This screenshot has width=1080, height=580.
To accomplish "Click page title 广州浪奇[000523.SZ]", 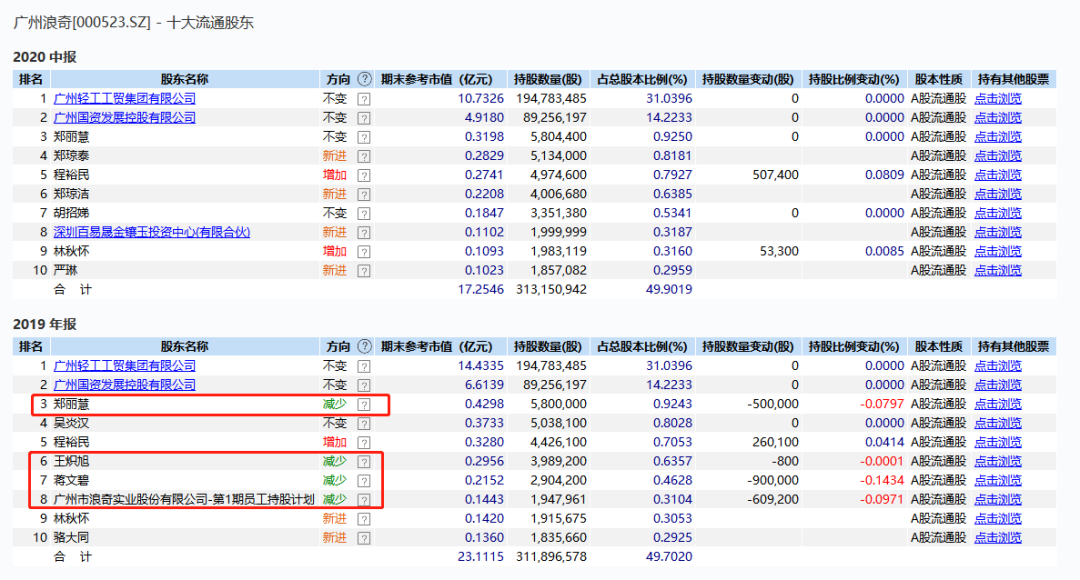I will (x=81, y=22).
